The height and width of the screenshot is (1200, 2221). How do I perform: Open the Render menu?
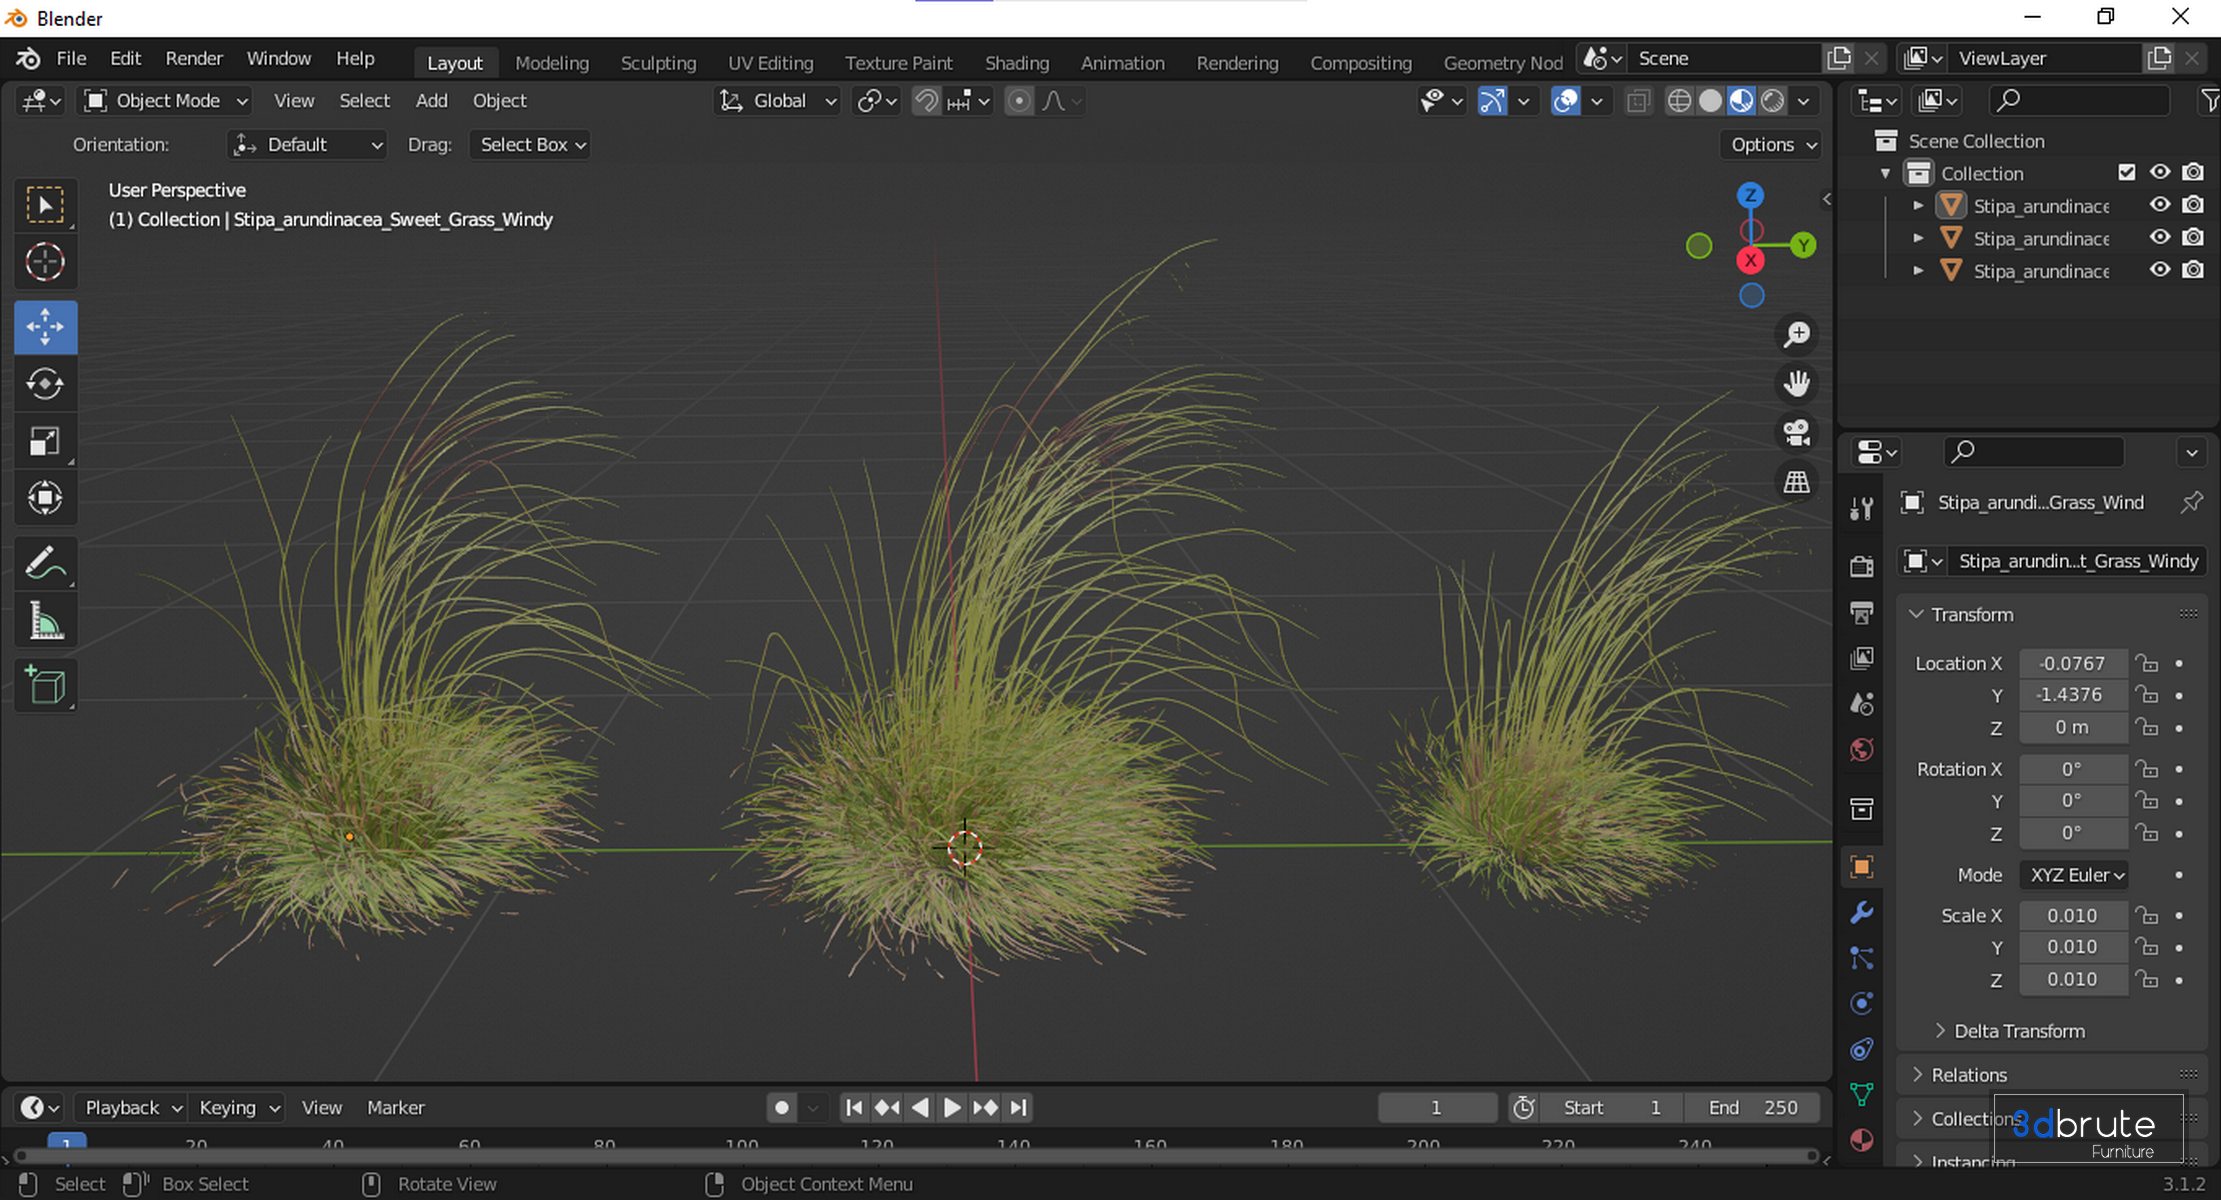(x=194, y=58)
